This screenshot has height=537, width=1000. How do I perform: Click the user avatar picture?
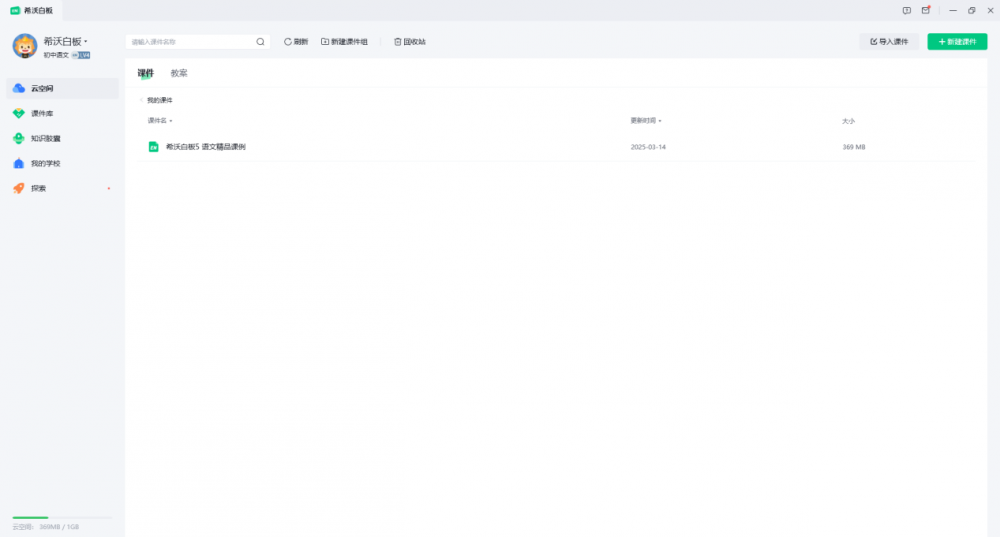tap(25, 46)
